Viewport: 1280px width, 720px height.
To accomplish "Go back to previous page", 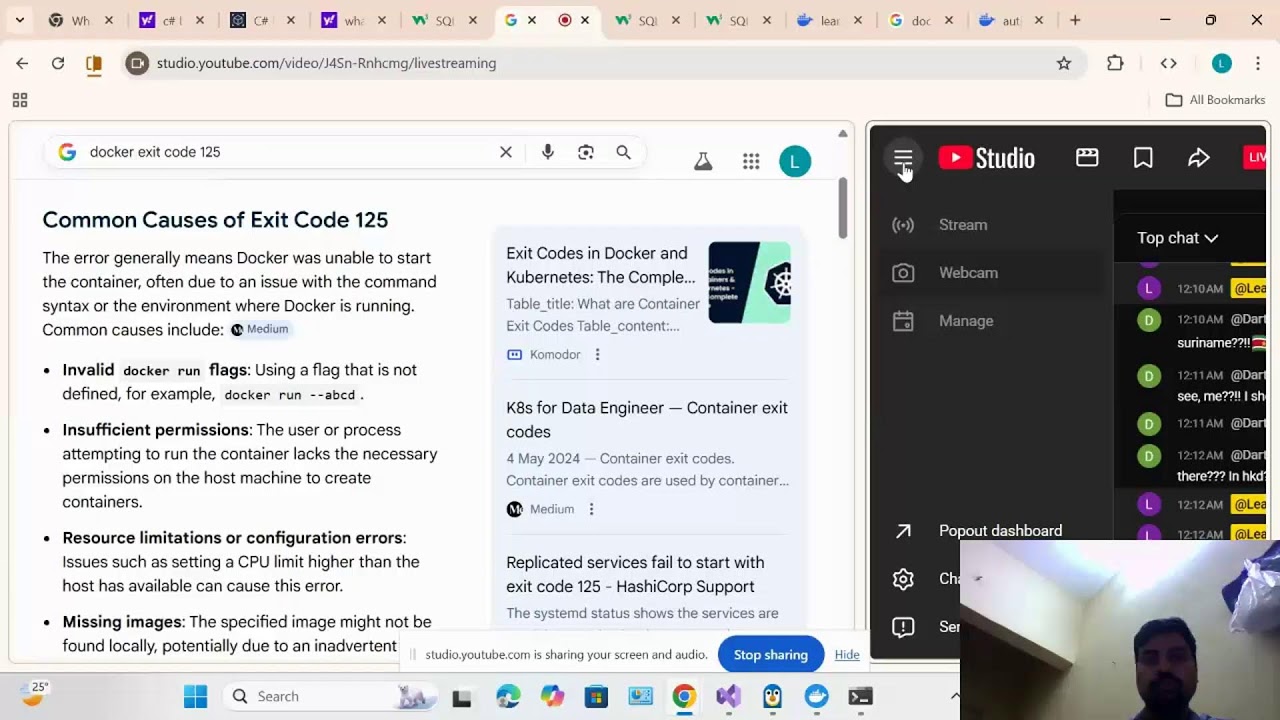I will [22, 63].
